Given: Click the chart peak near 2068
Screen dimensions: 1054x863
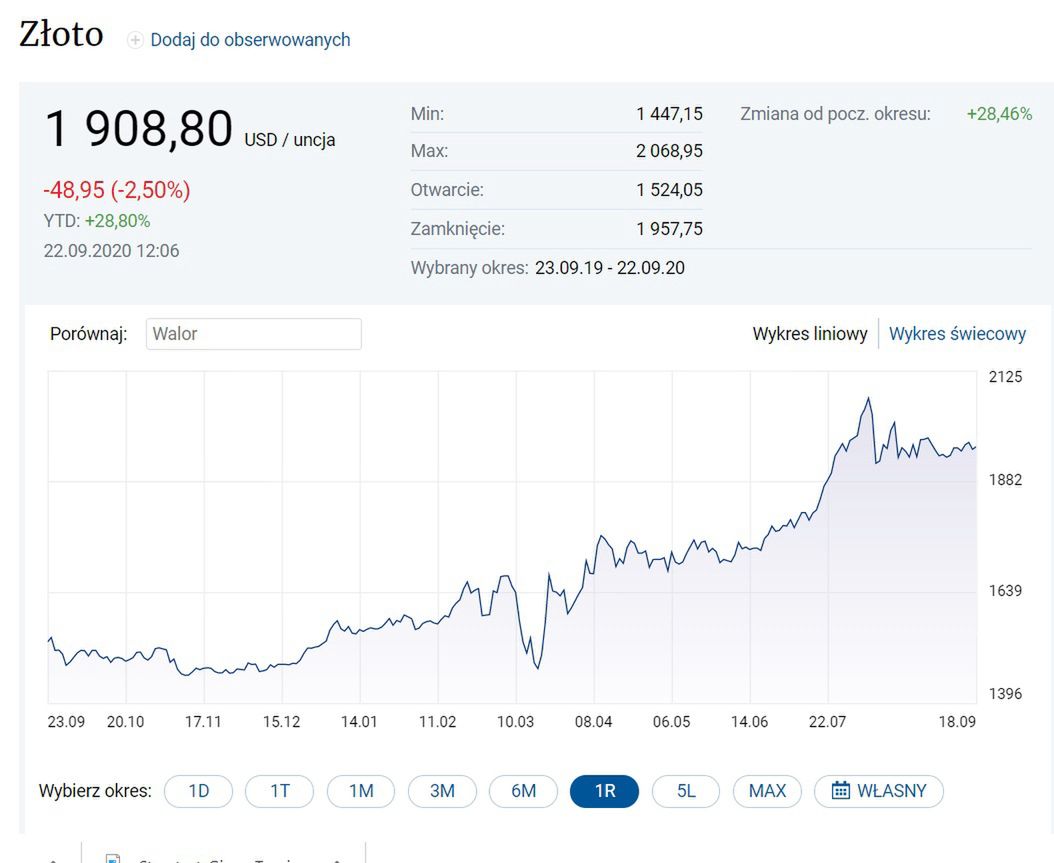Looking at the screenshot, I should [869, 399].
